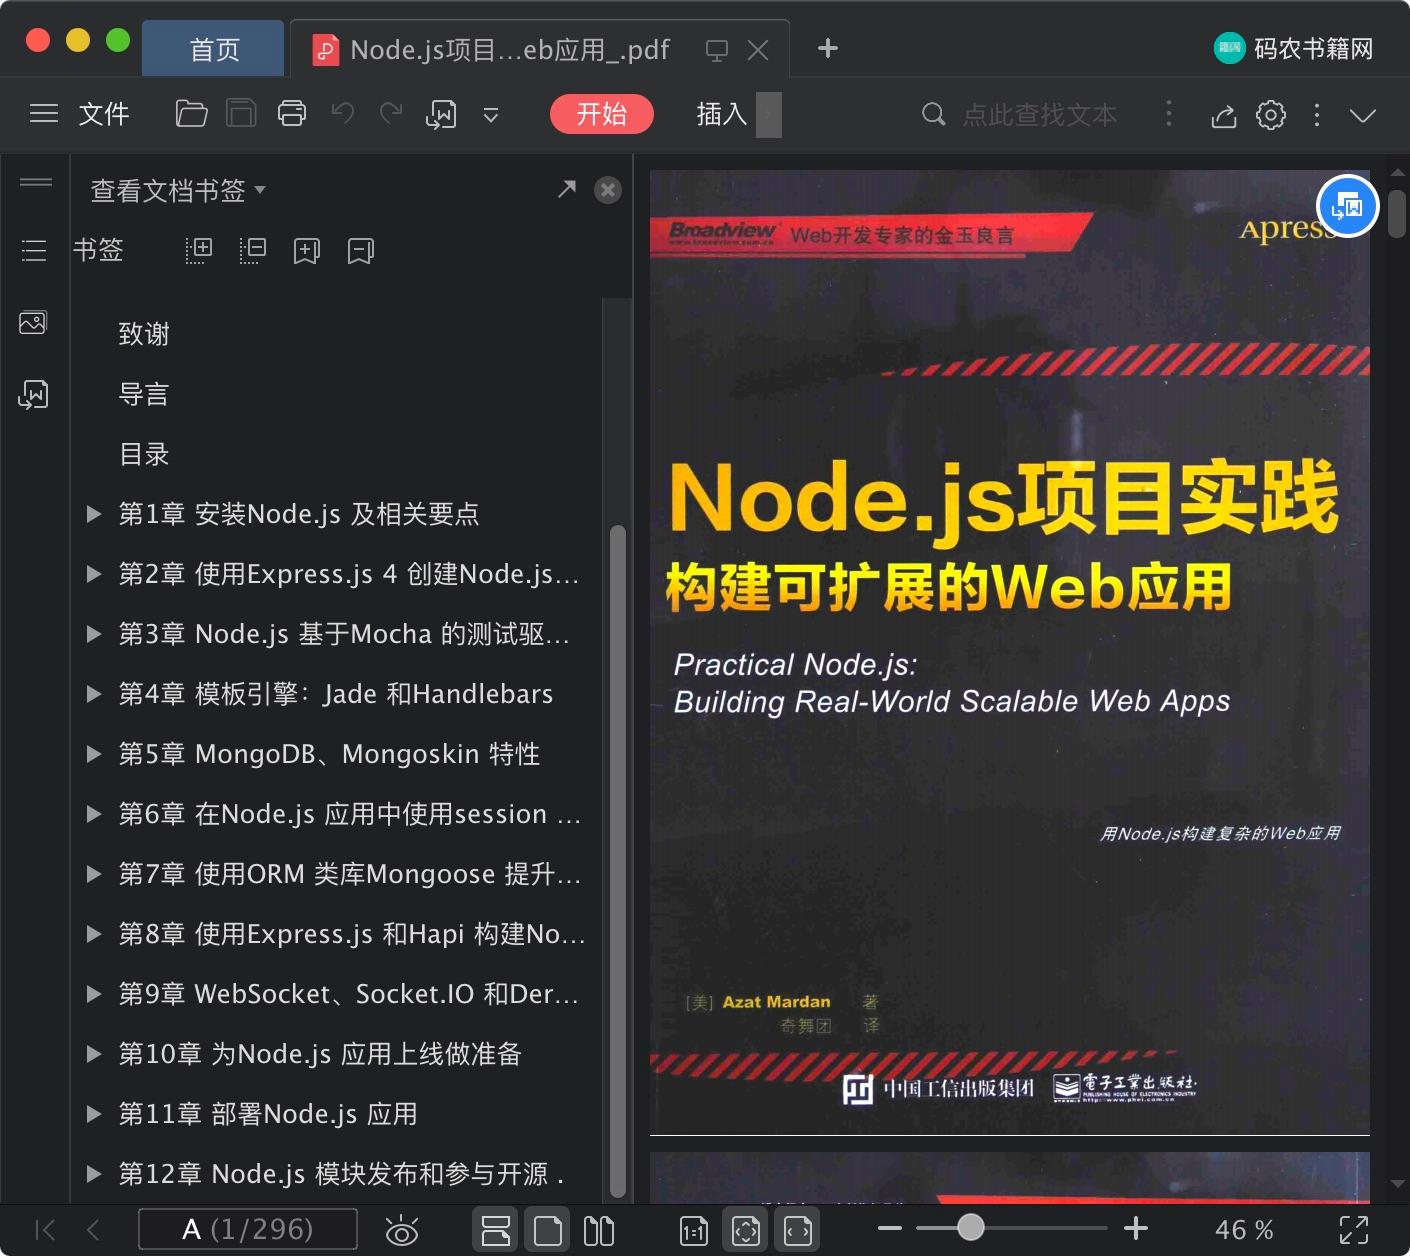
Task: Set zoom to actual size 1:1
Action: point(694,1231)
